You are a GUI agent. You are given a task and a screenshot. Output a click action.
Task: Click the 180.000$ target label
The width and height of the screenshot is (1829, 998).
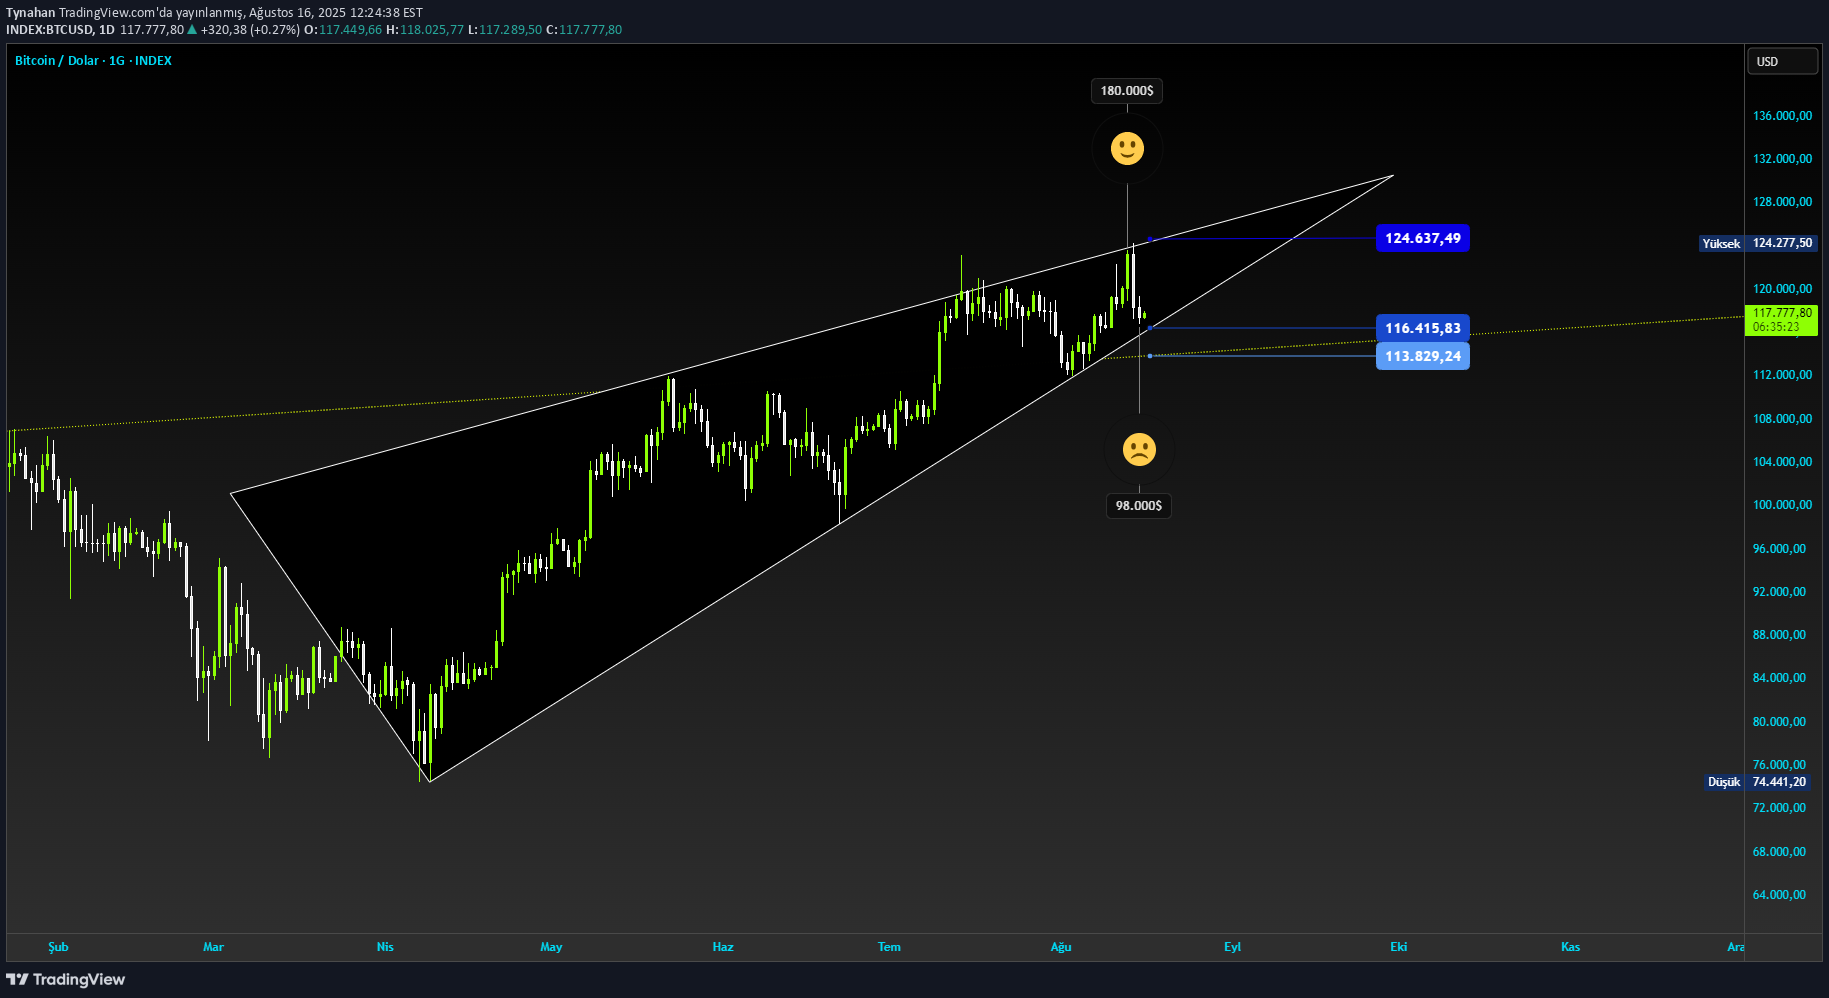(x=1127, y=91)
